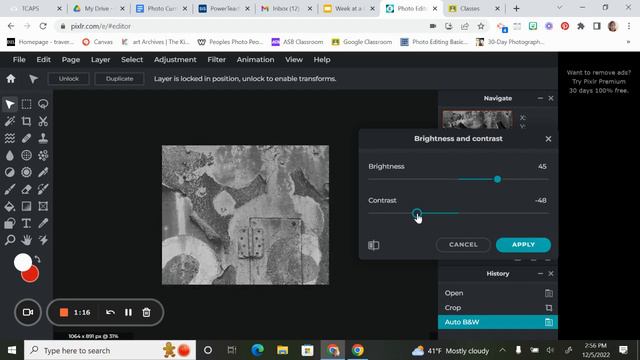Select the Lasso select tool
Image resolution: width=640 pixels, height=360 pixels.
(x=43, y=104)
